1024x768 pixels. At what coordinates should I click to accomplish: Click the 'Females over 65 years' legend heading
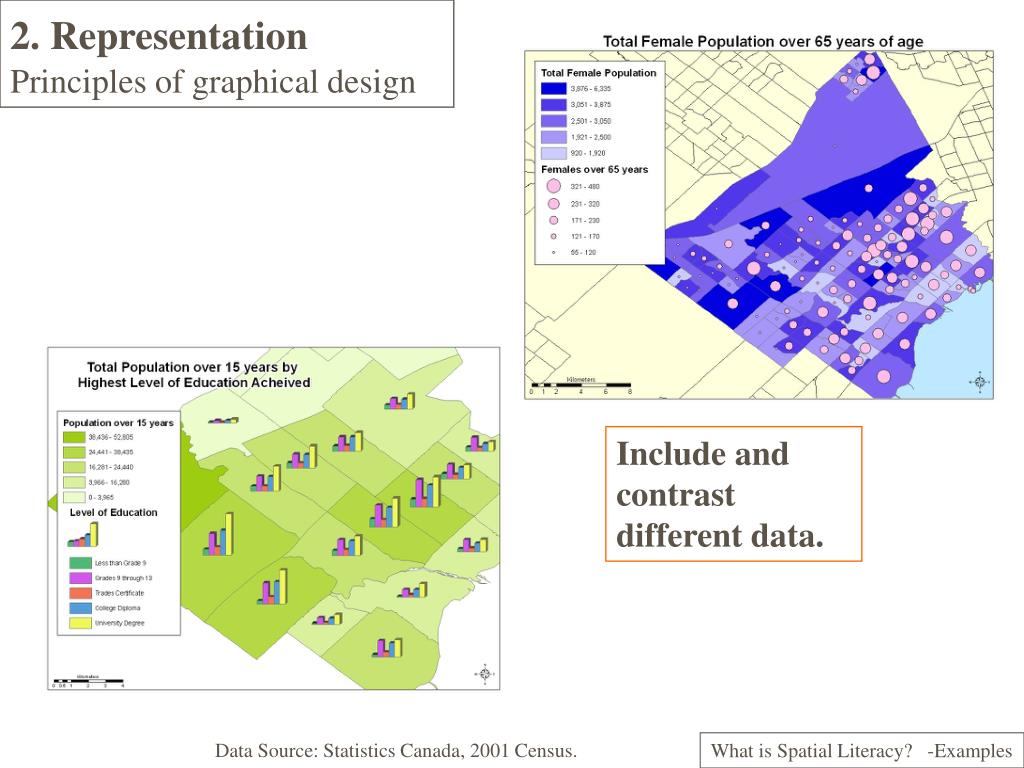[x=594, y=169]
